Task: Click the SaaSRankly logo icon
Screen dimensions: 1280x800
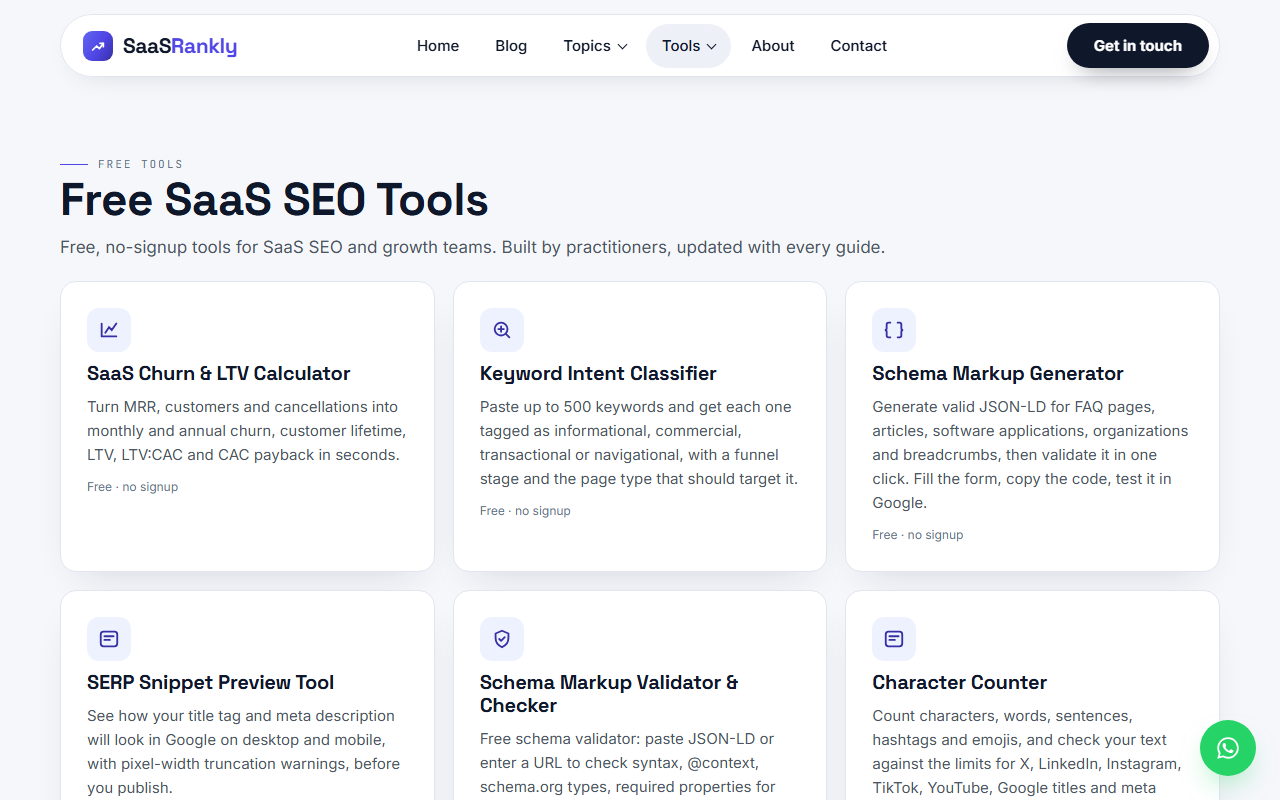Action: click(98, 45)
